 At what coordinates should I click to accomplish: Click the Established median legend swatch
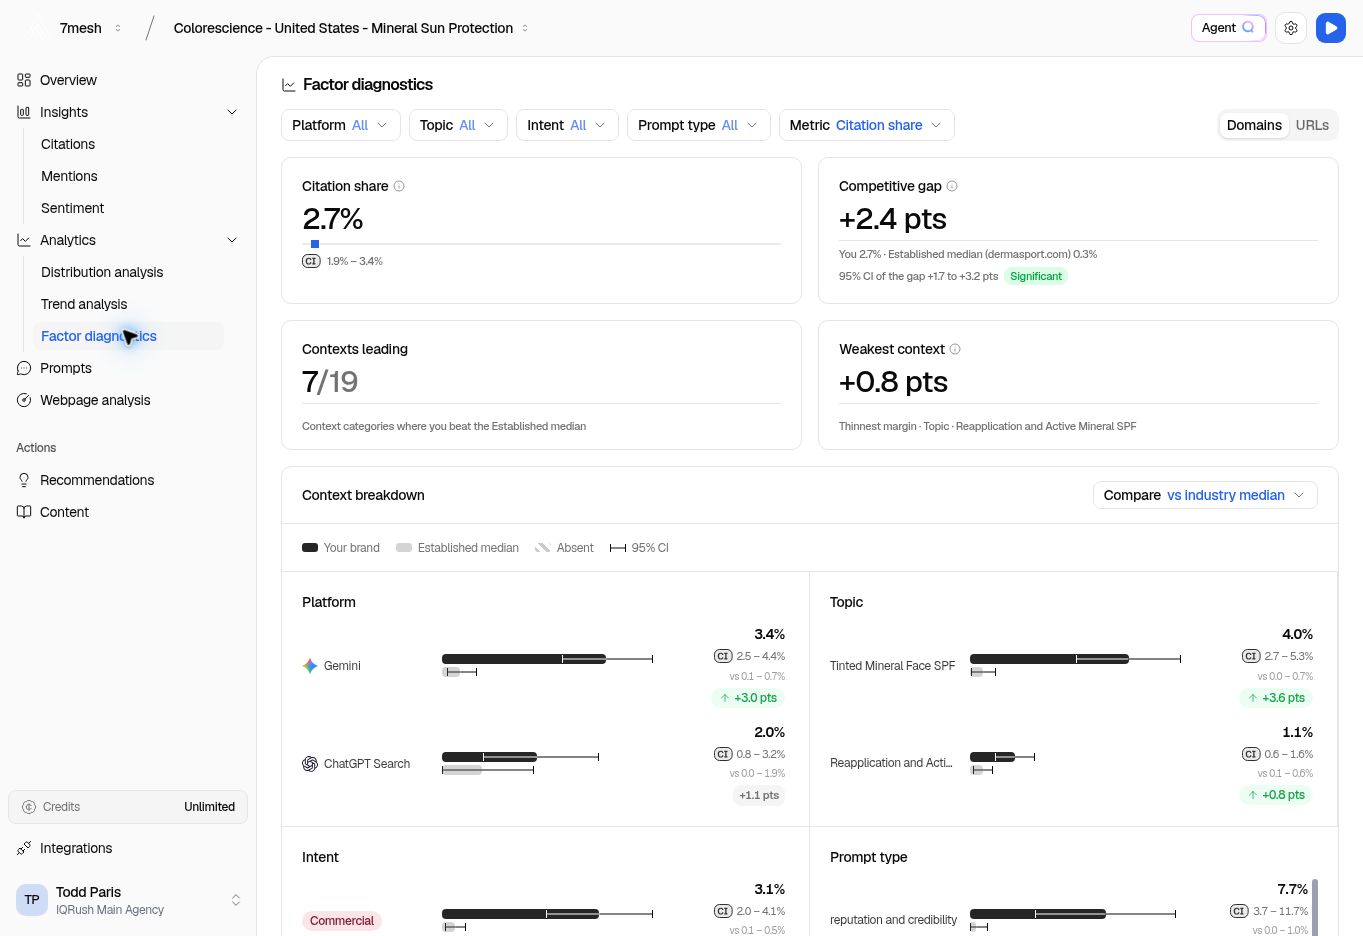[x=404, y=548]
